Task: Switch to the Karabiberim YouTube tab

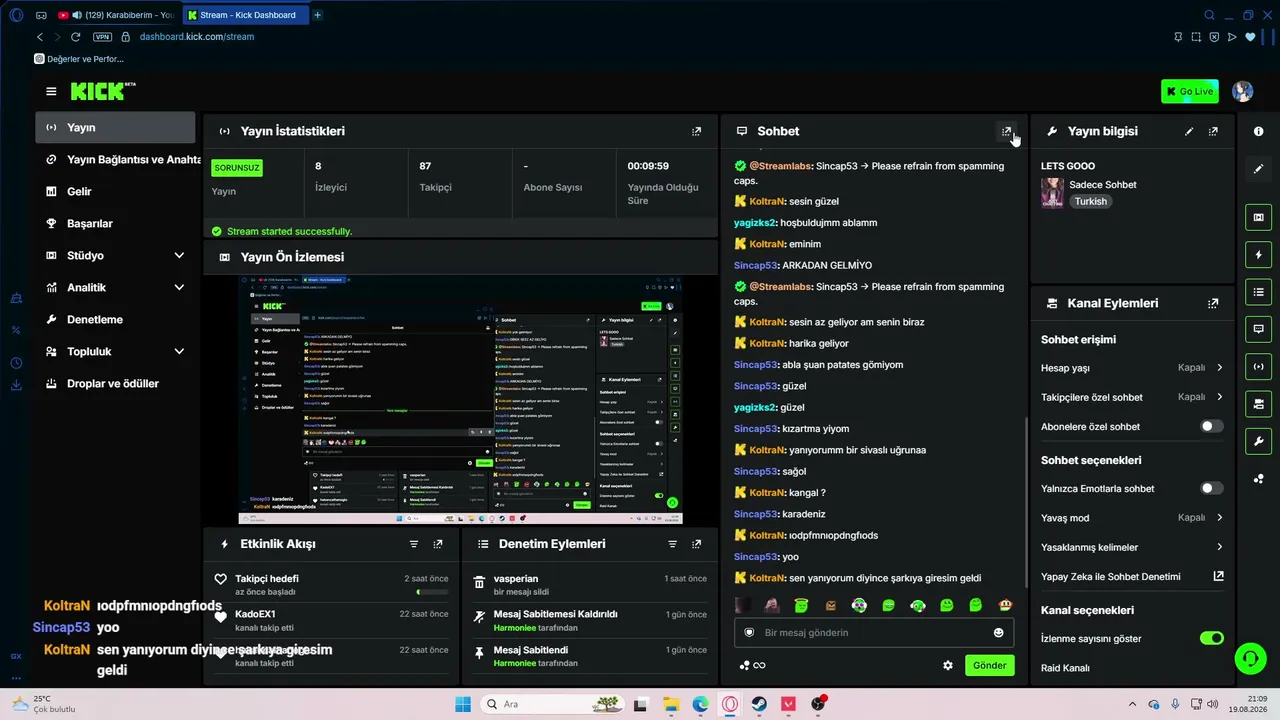Action: pos(117,15)
